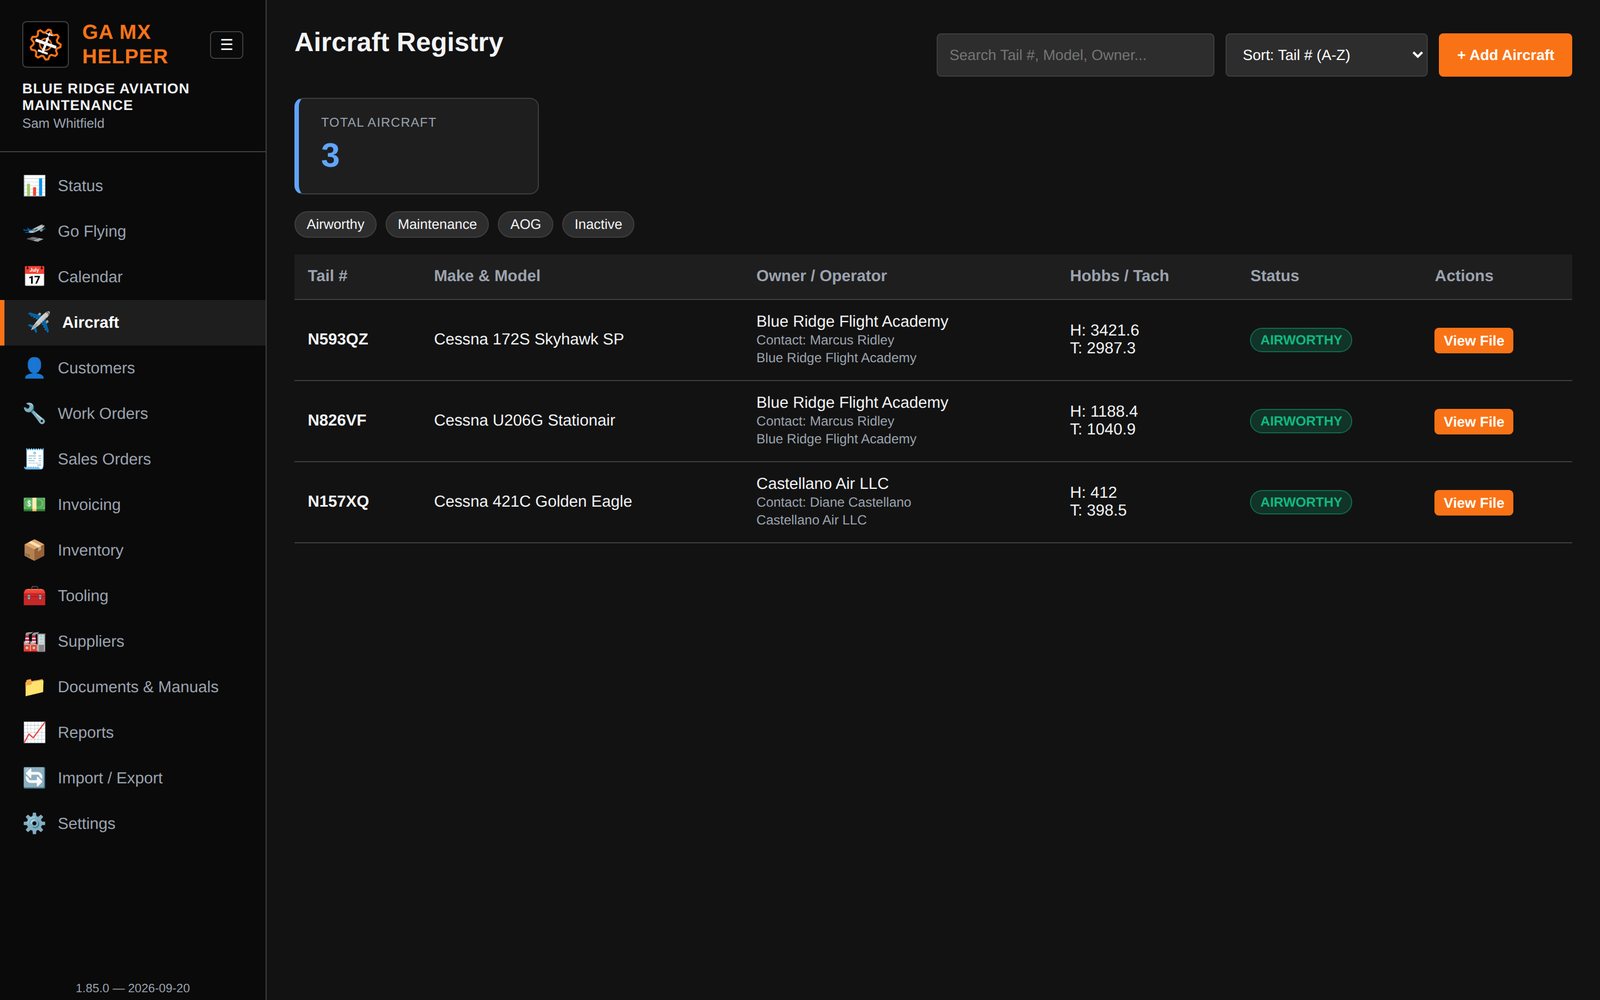Open the Calendar icon in sidebar
The height and width of the screenshot is (1000, 1600).
click(34, 277)
